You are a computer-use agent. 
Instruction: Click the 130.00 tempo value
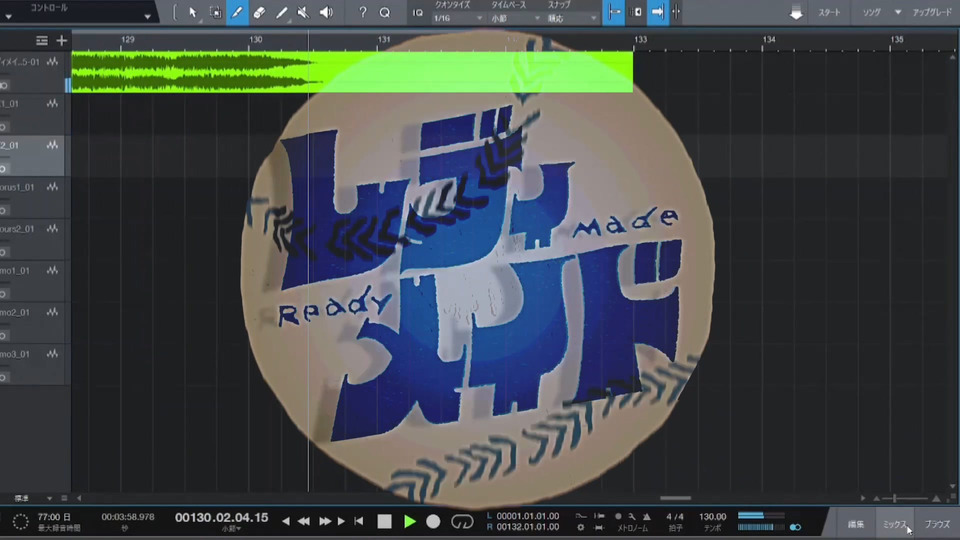pos(713,517)
